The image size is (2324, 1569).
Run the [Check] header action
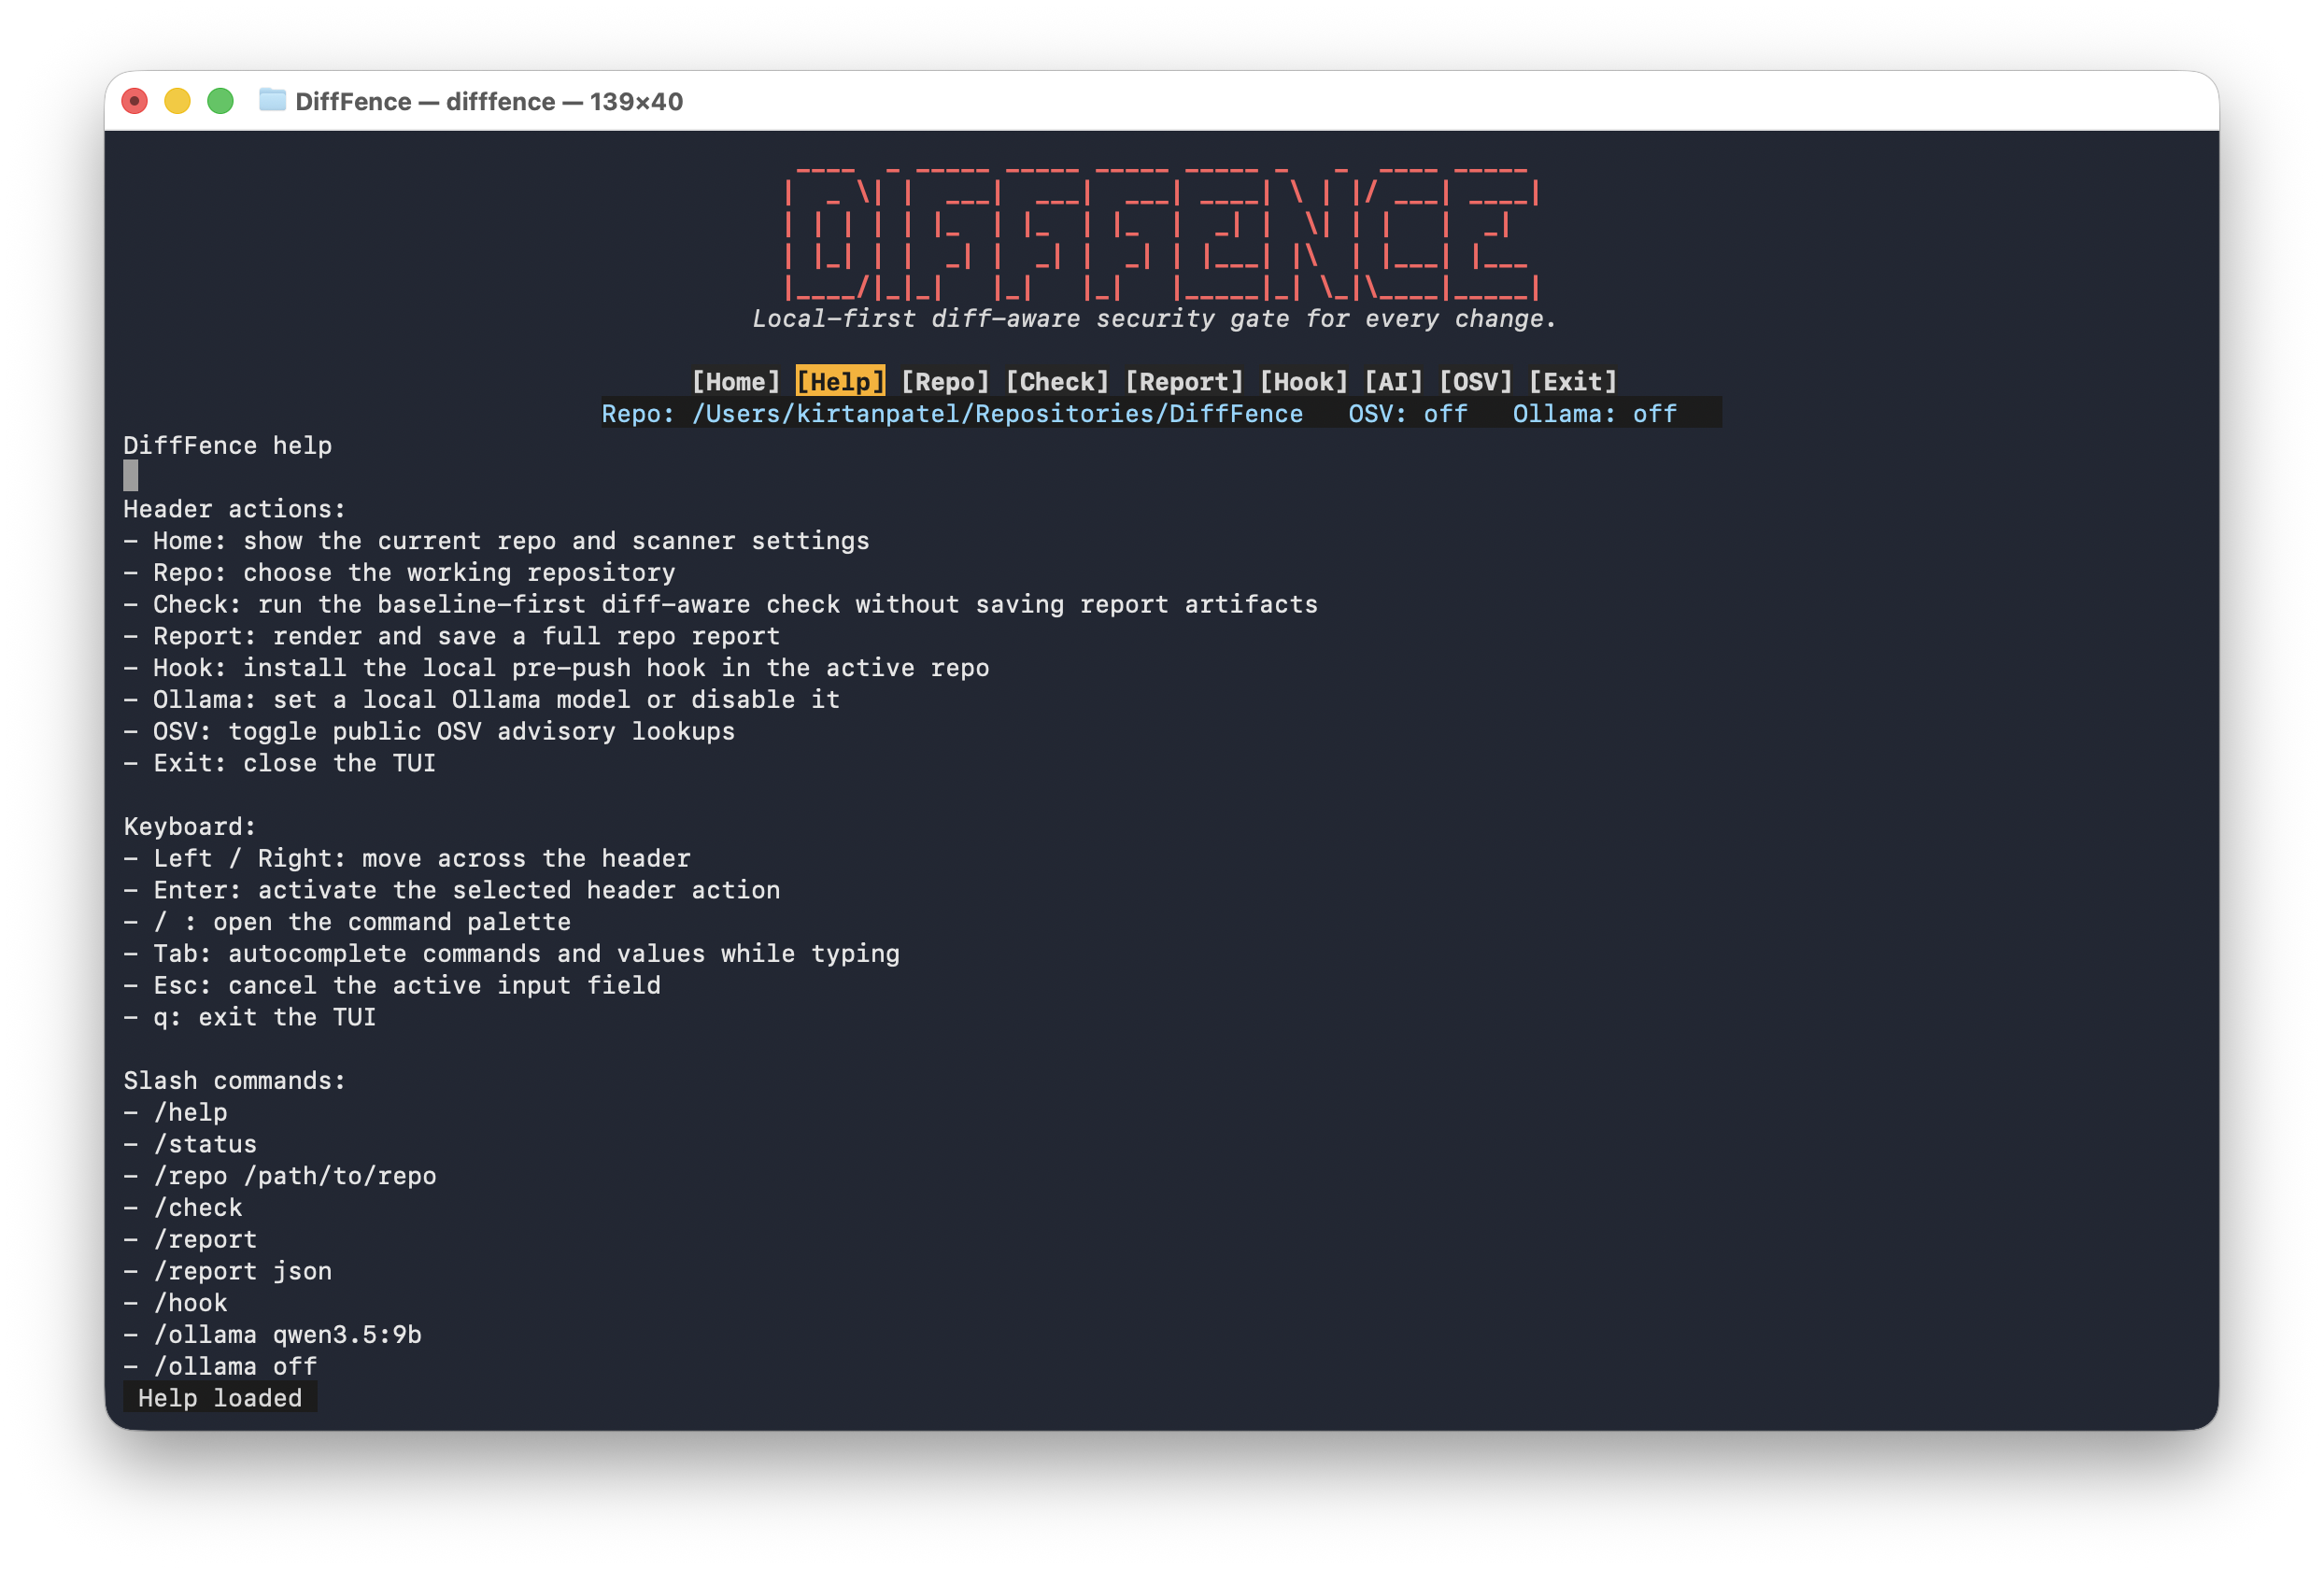pyautogui.click(x=1057, y=382)
